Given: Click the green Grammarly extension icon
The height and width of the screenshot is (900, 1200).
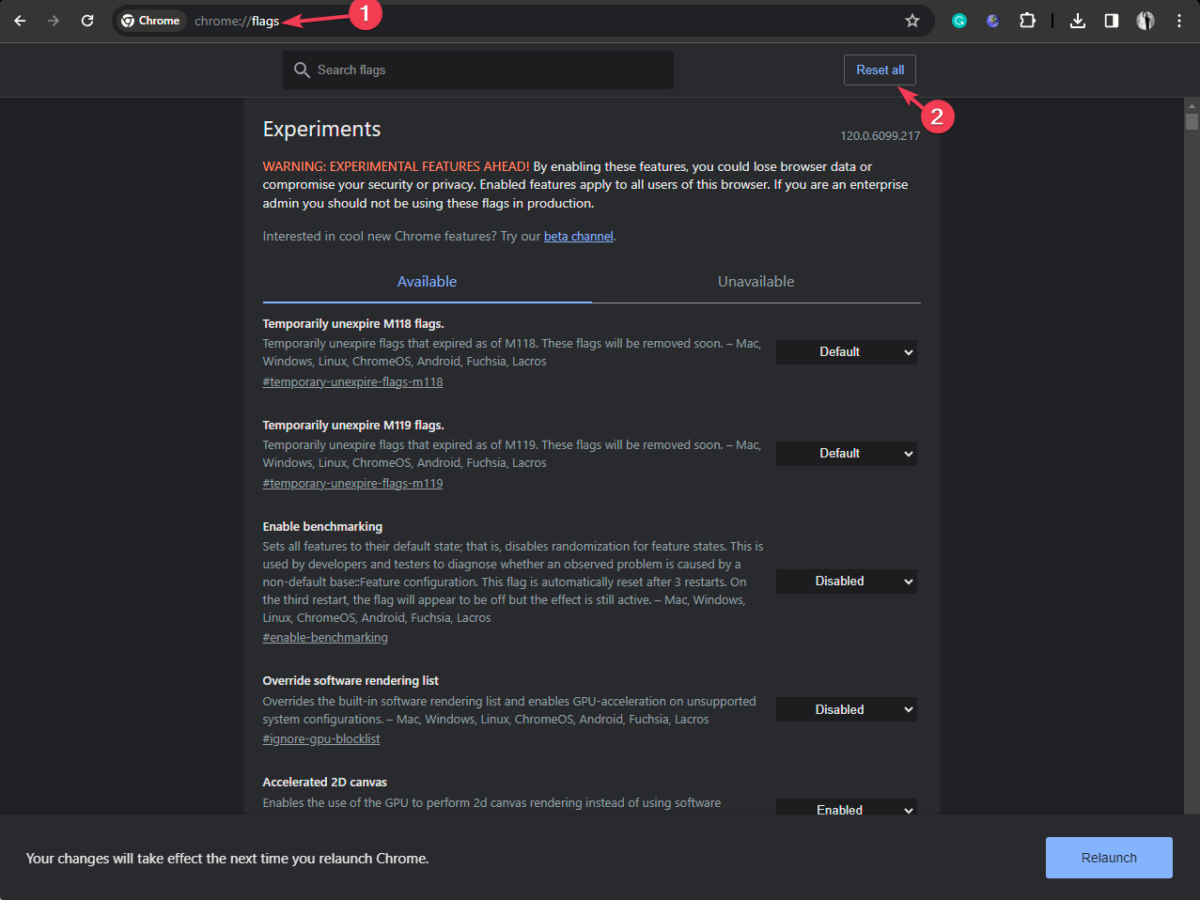Looking at the screenshot, I should (959, 20).
